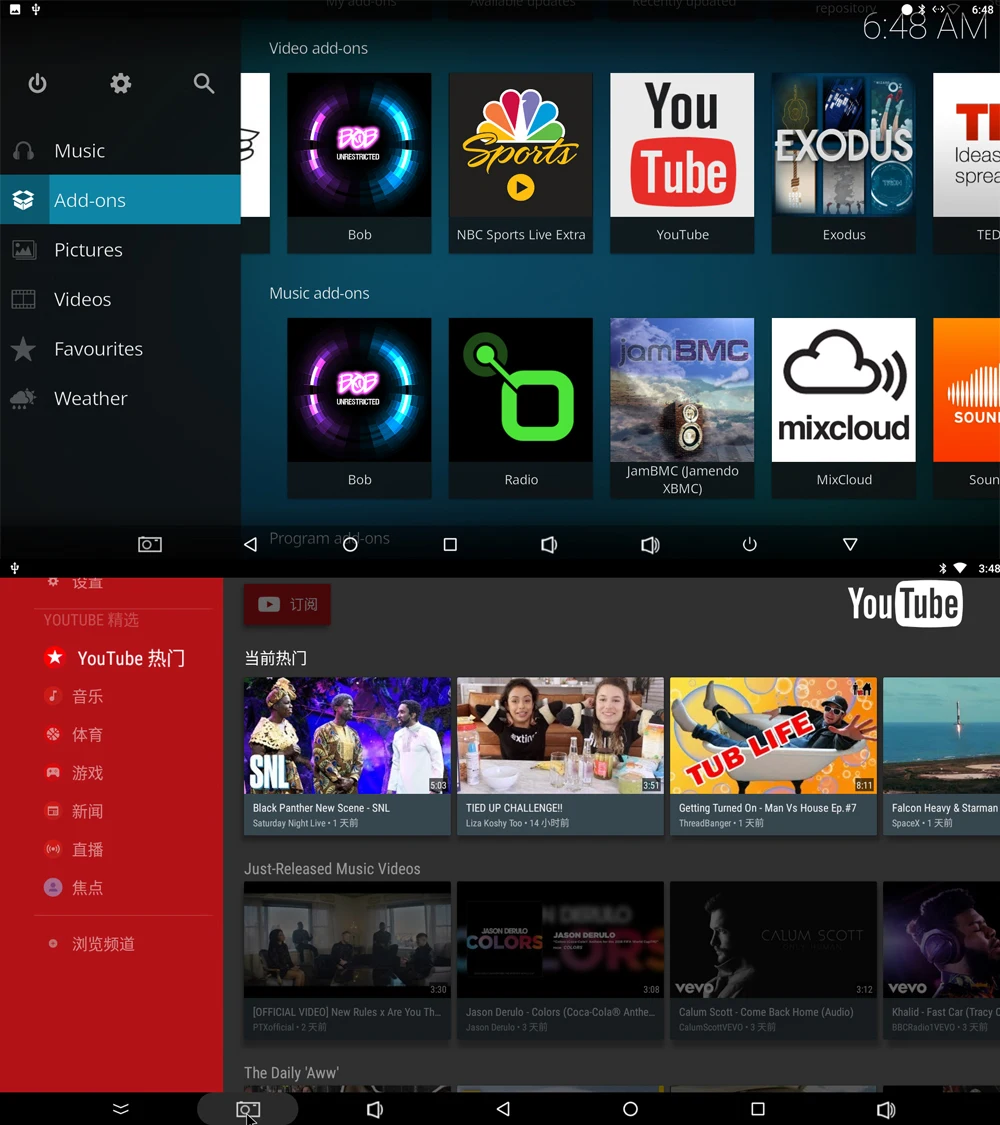The height and width of the screenshot is (1125, 1000).
Task: Open the Exodus add-on
Action: coord(844,163)
